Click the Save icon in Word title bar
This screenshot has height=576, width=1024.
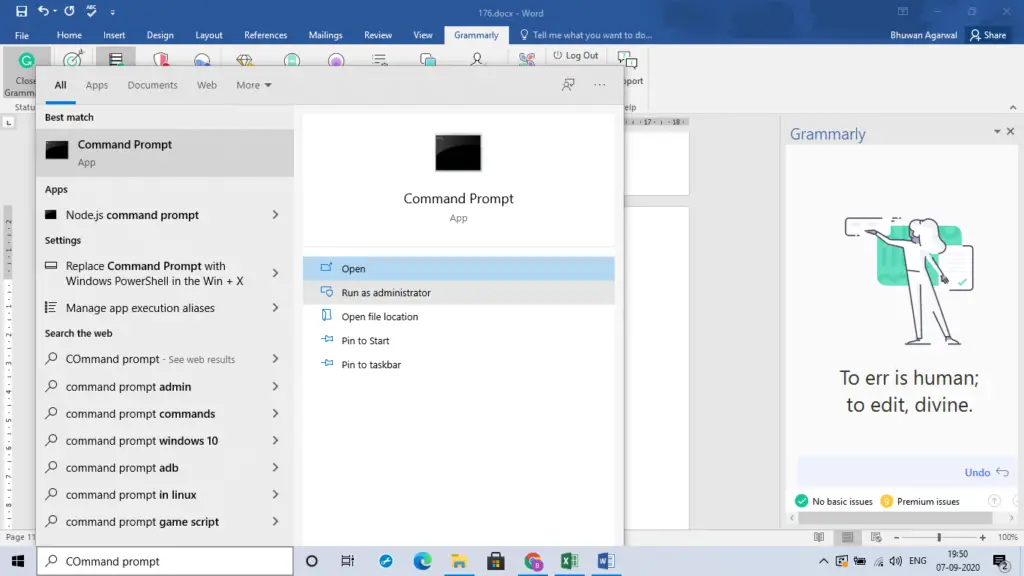pos(21,11)
